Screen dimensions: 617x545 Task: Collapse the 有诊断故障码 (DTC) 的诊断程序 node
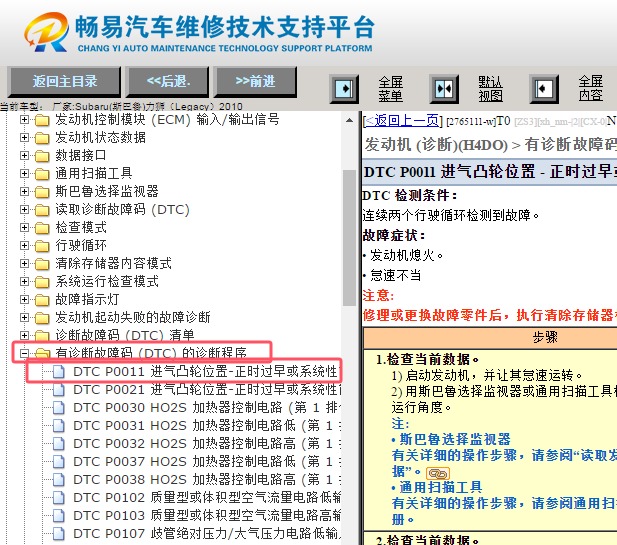click(24, 353)
